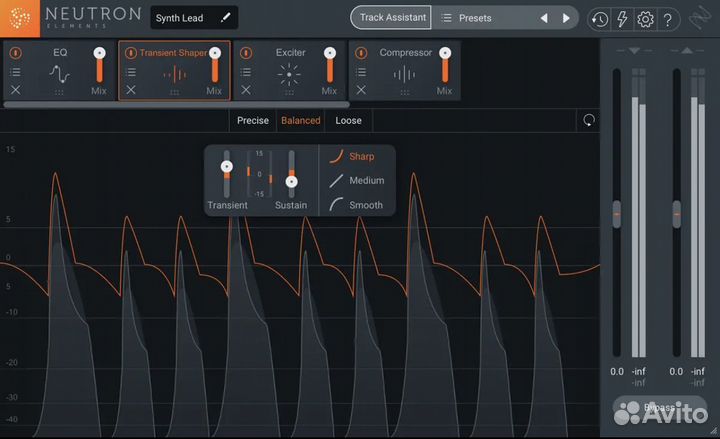Open the Exciter module preset list icon
This screenshot has height=439, width=720.
coord(246,72)
